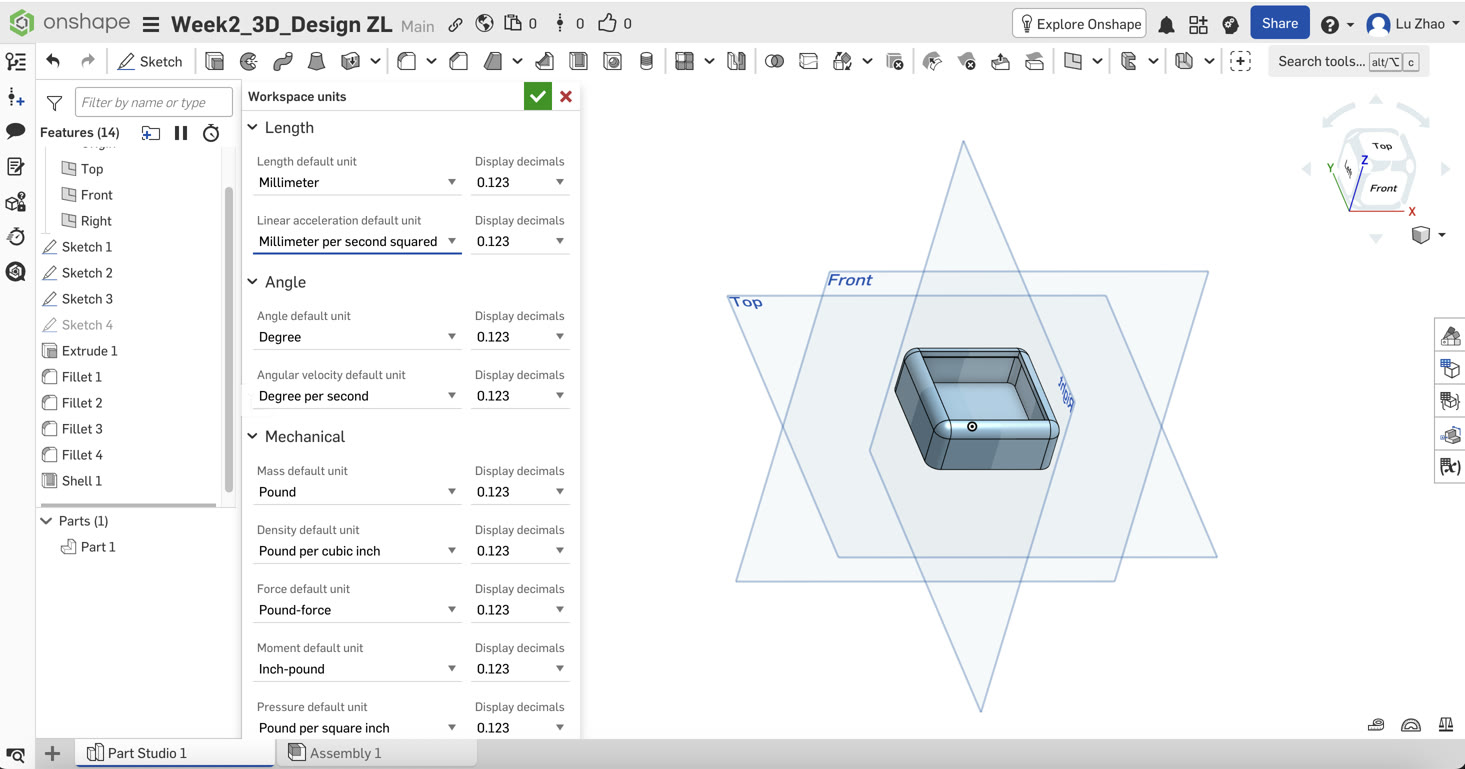Viewport: 1465px width, 769px height.
Task: Open display decimals dropdown for Length unit
Action: click(x=520, y=182)
